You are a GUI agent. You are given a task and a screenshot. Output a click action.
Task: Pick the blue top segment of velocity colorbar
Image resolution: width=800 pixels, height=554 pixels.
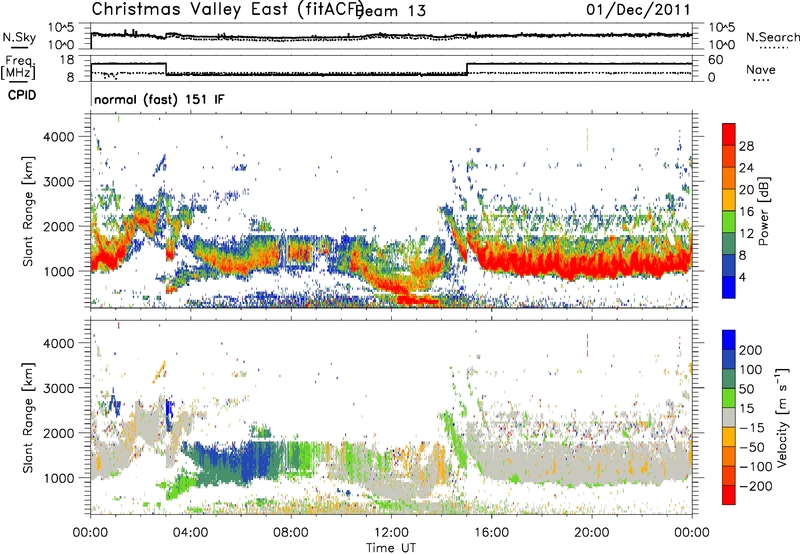coord(729,340)
